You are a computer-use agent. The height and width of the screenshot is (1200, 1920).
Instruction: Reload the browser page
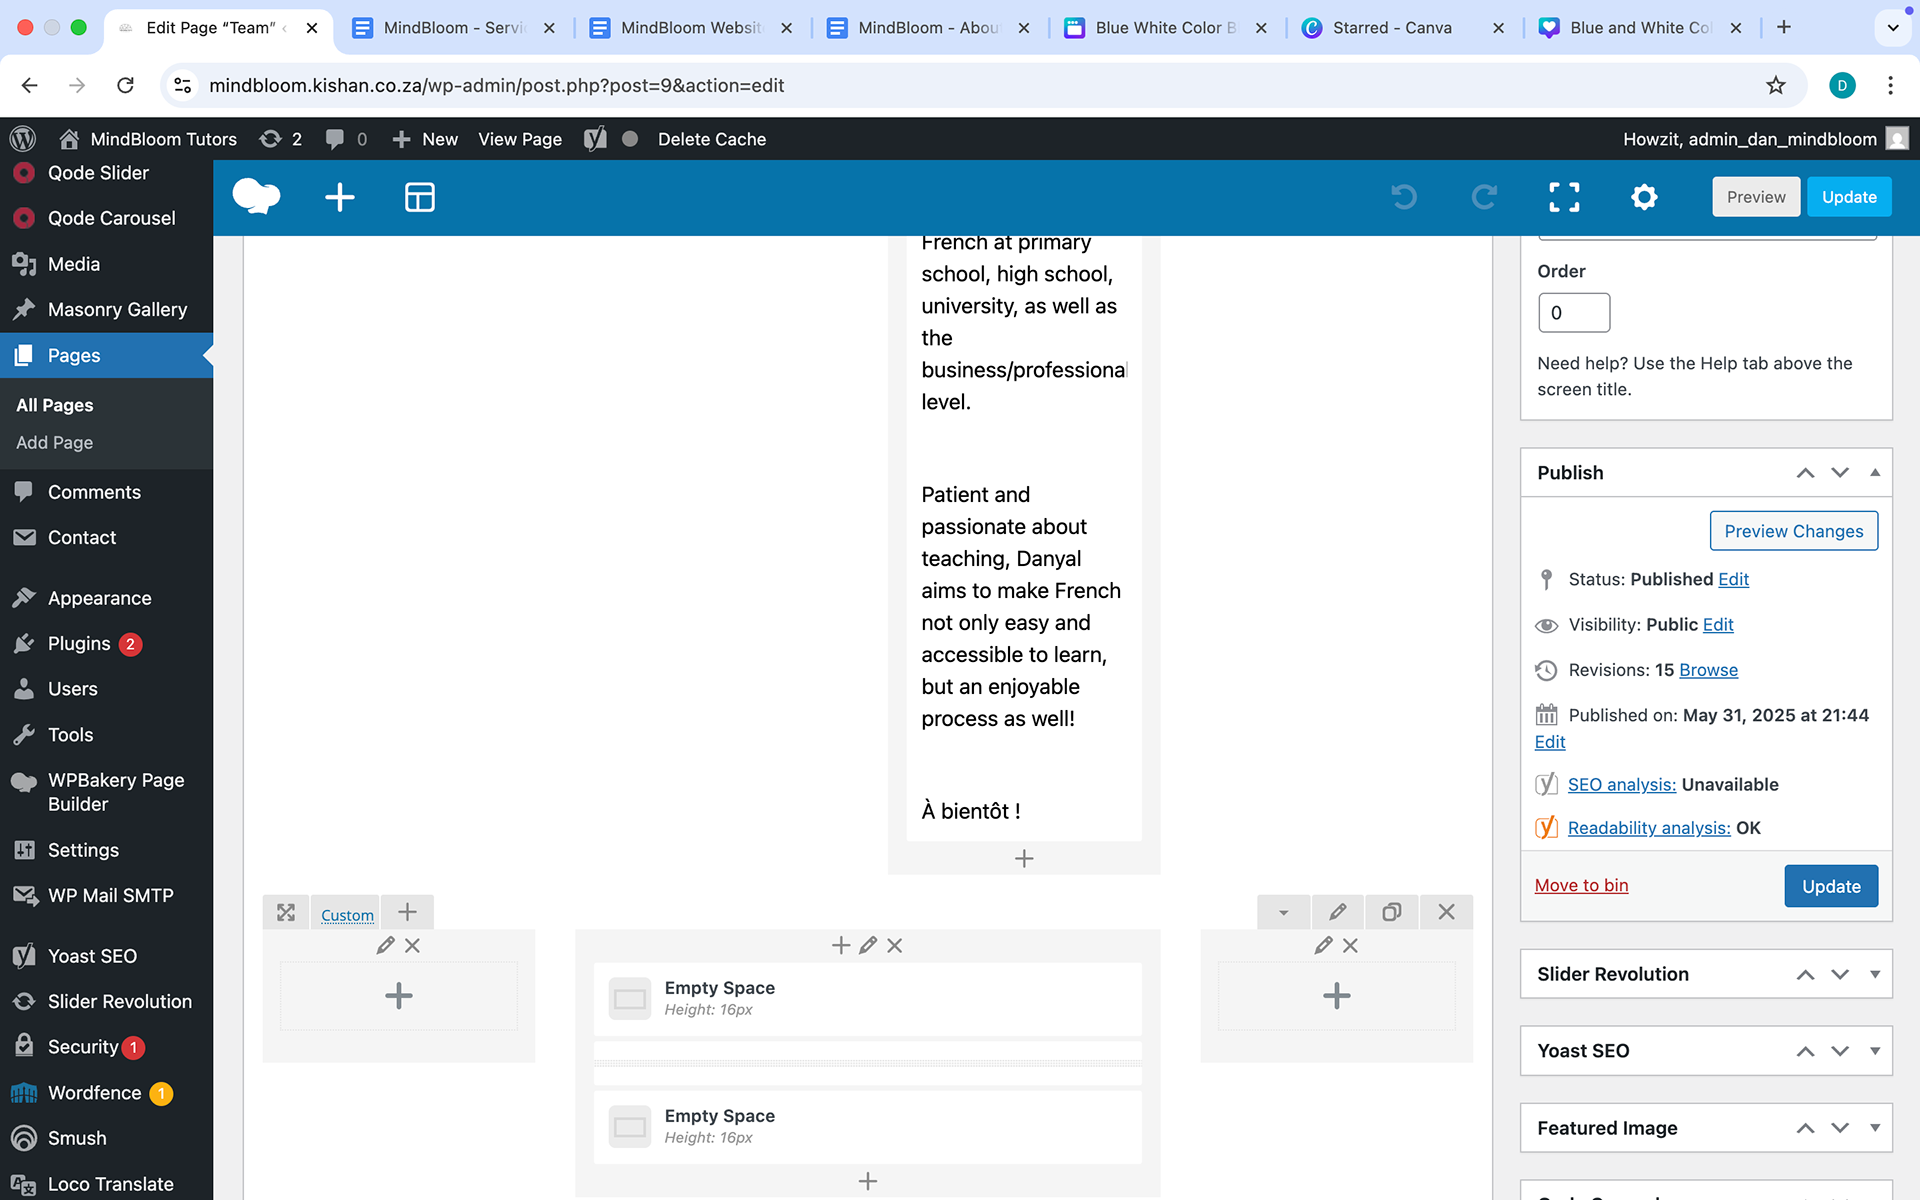click(x=125, y=85)
